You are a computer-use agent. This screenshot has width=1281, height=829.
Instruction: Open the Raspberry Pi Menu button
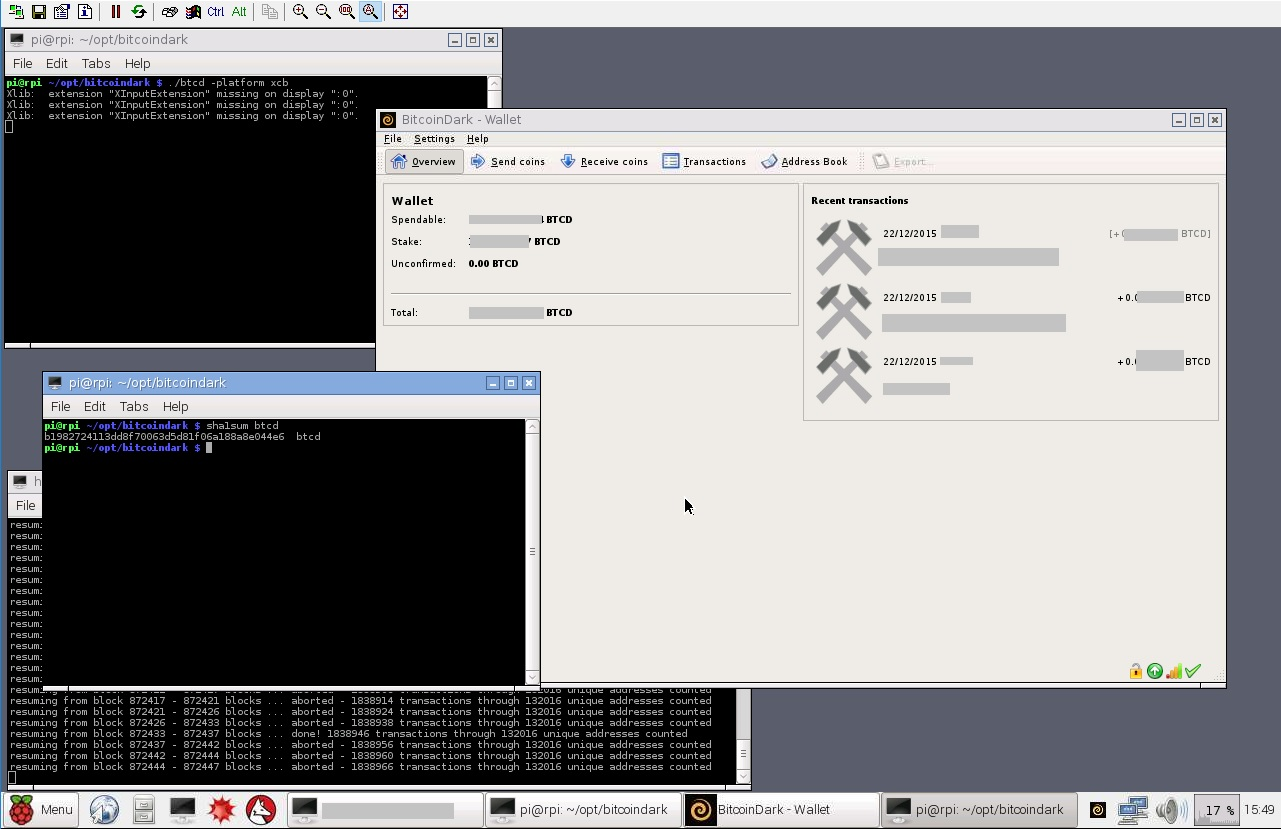(42, 810)
